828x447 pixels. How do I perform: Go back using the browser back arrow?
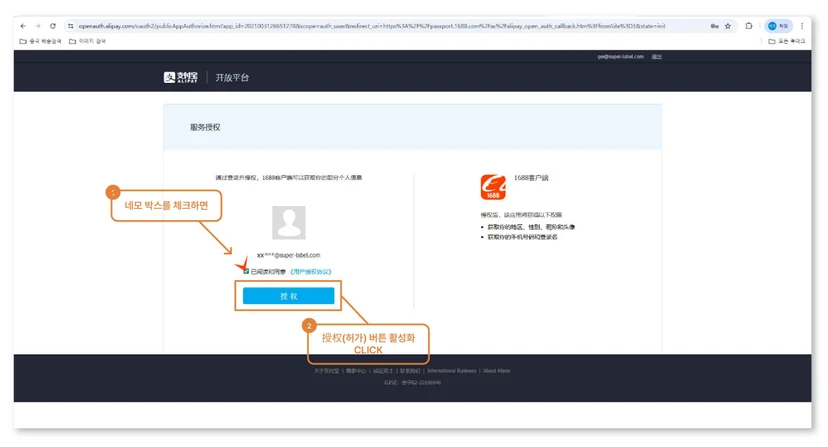23,26
